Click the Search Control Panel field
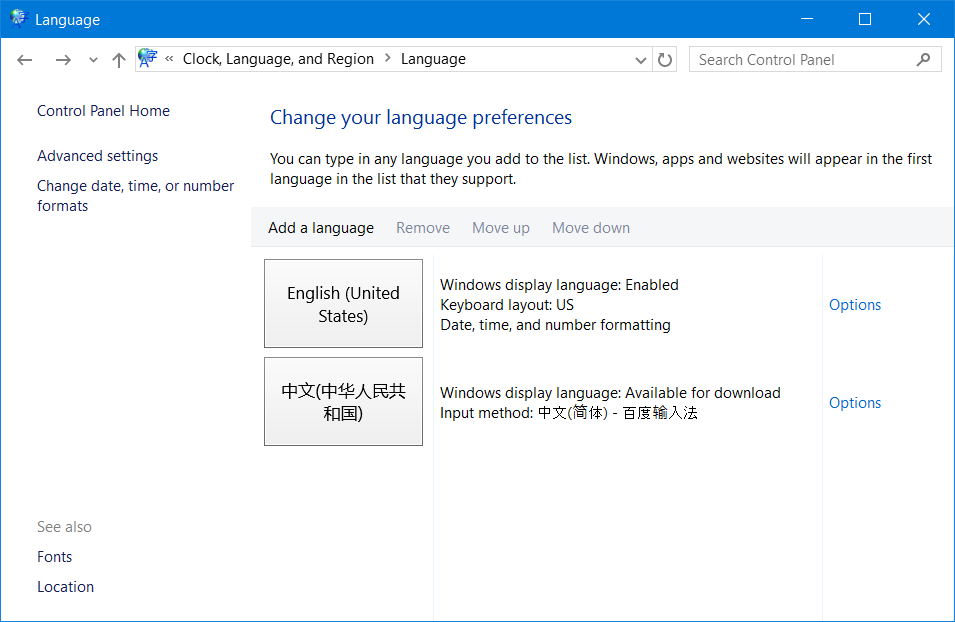Image resolution: width=955 pixels, height=622 pixels. [x=815, y=60]
